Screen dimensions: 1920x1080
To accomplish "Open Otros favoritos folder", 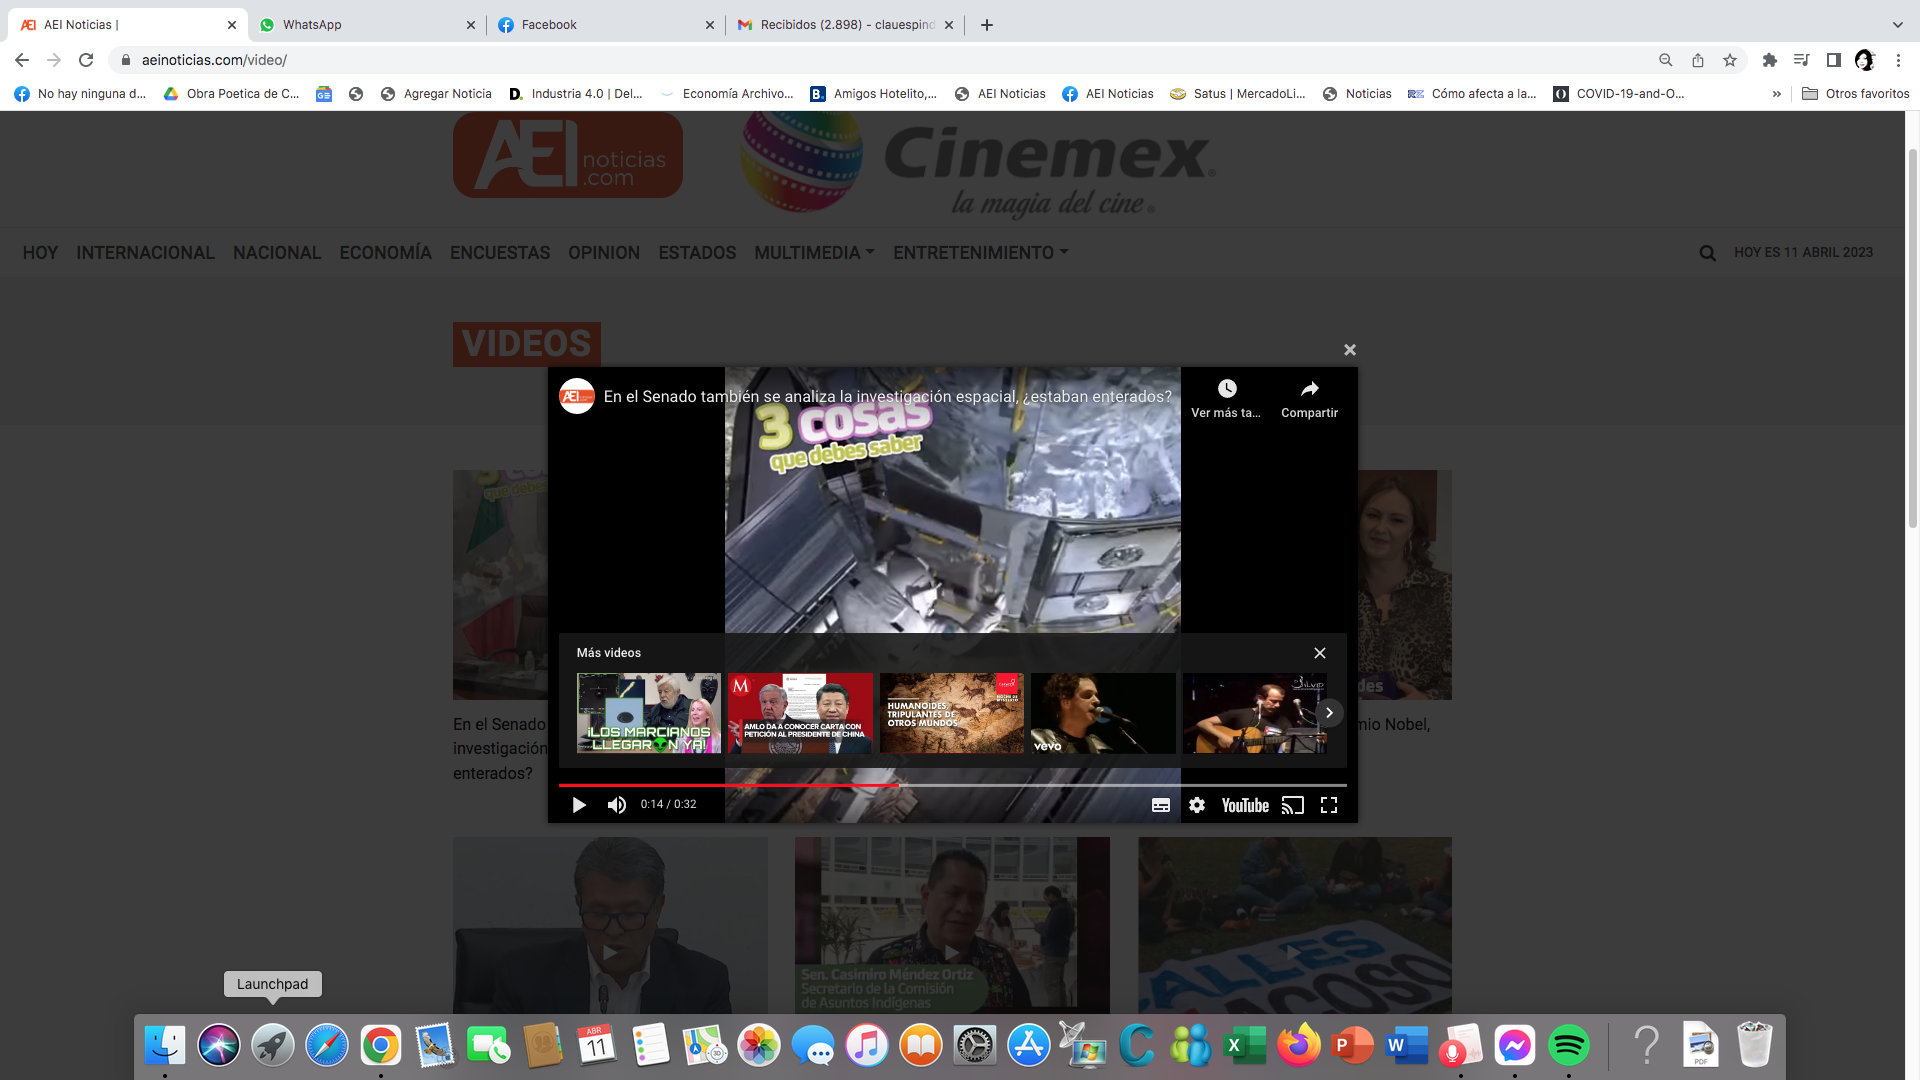I will [x=1856, y=94].
